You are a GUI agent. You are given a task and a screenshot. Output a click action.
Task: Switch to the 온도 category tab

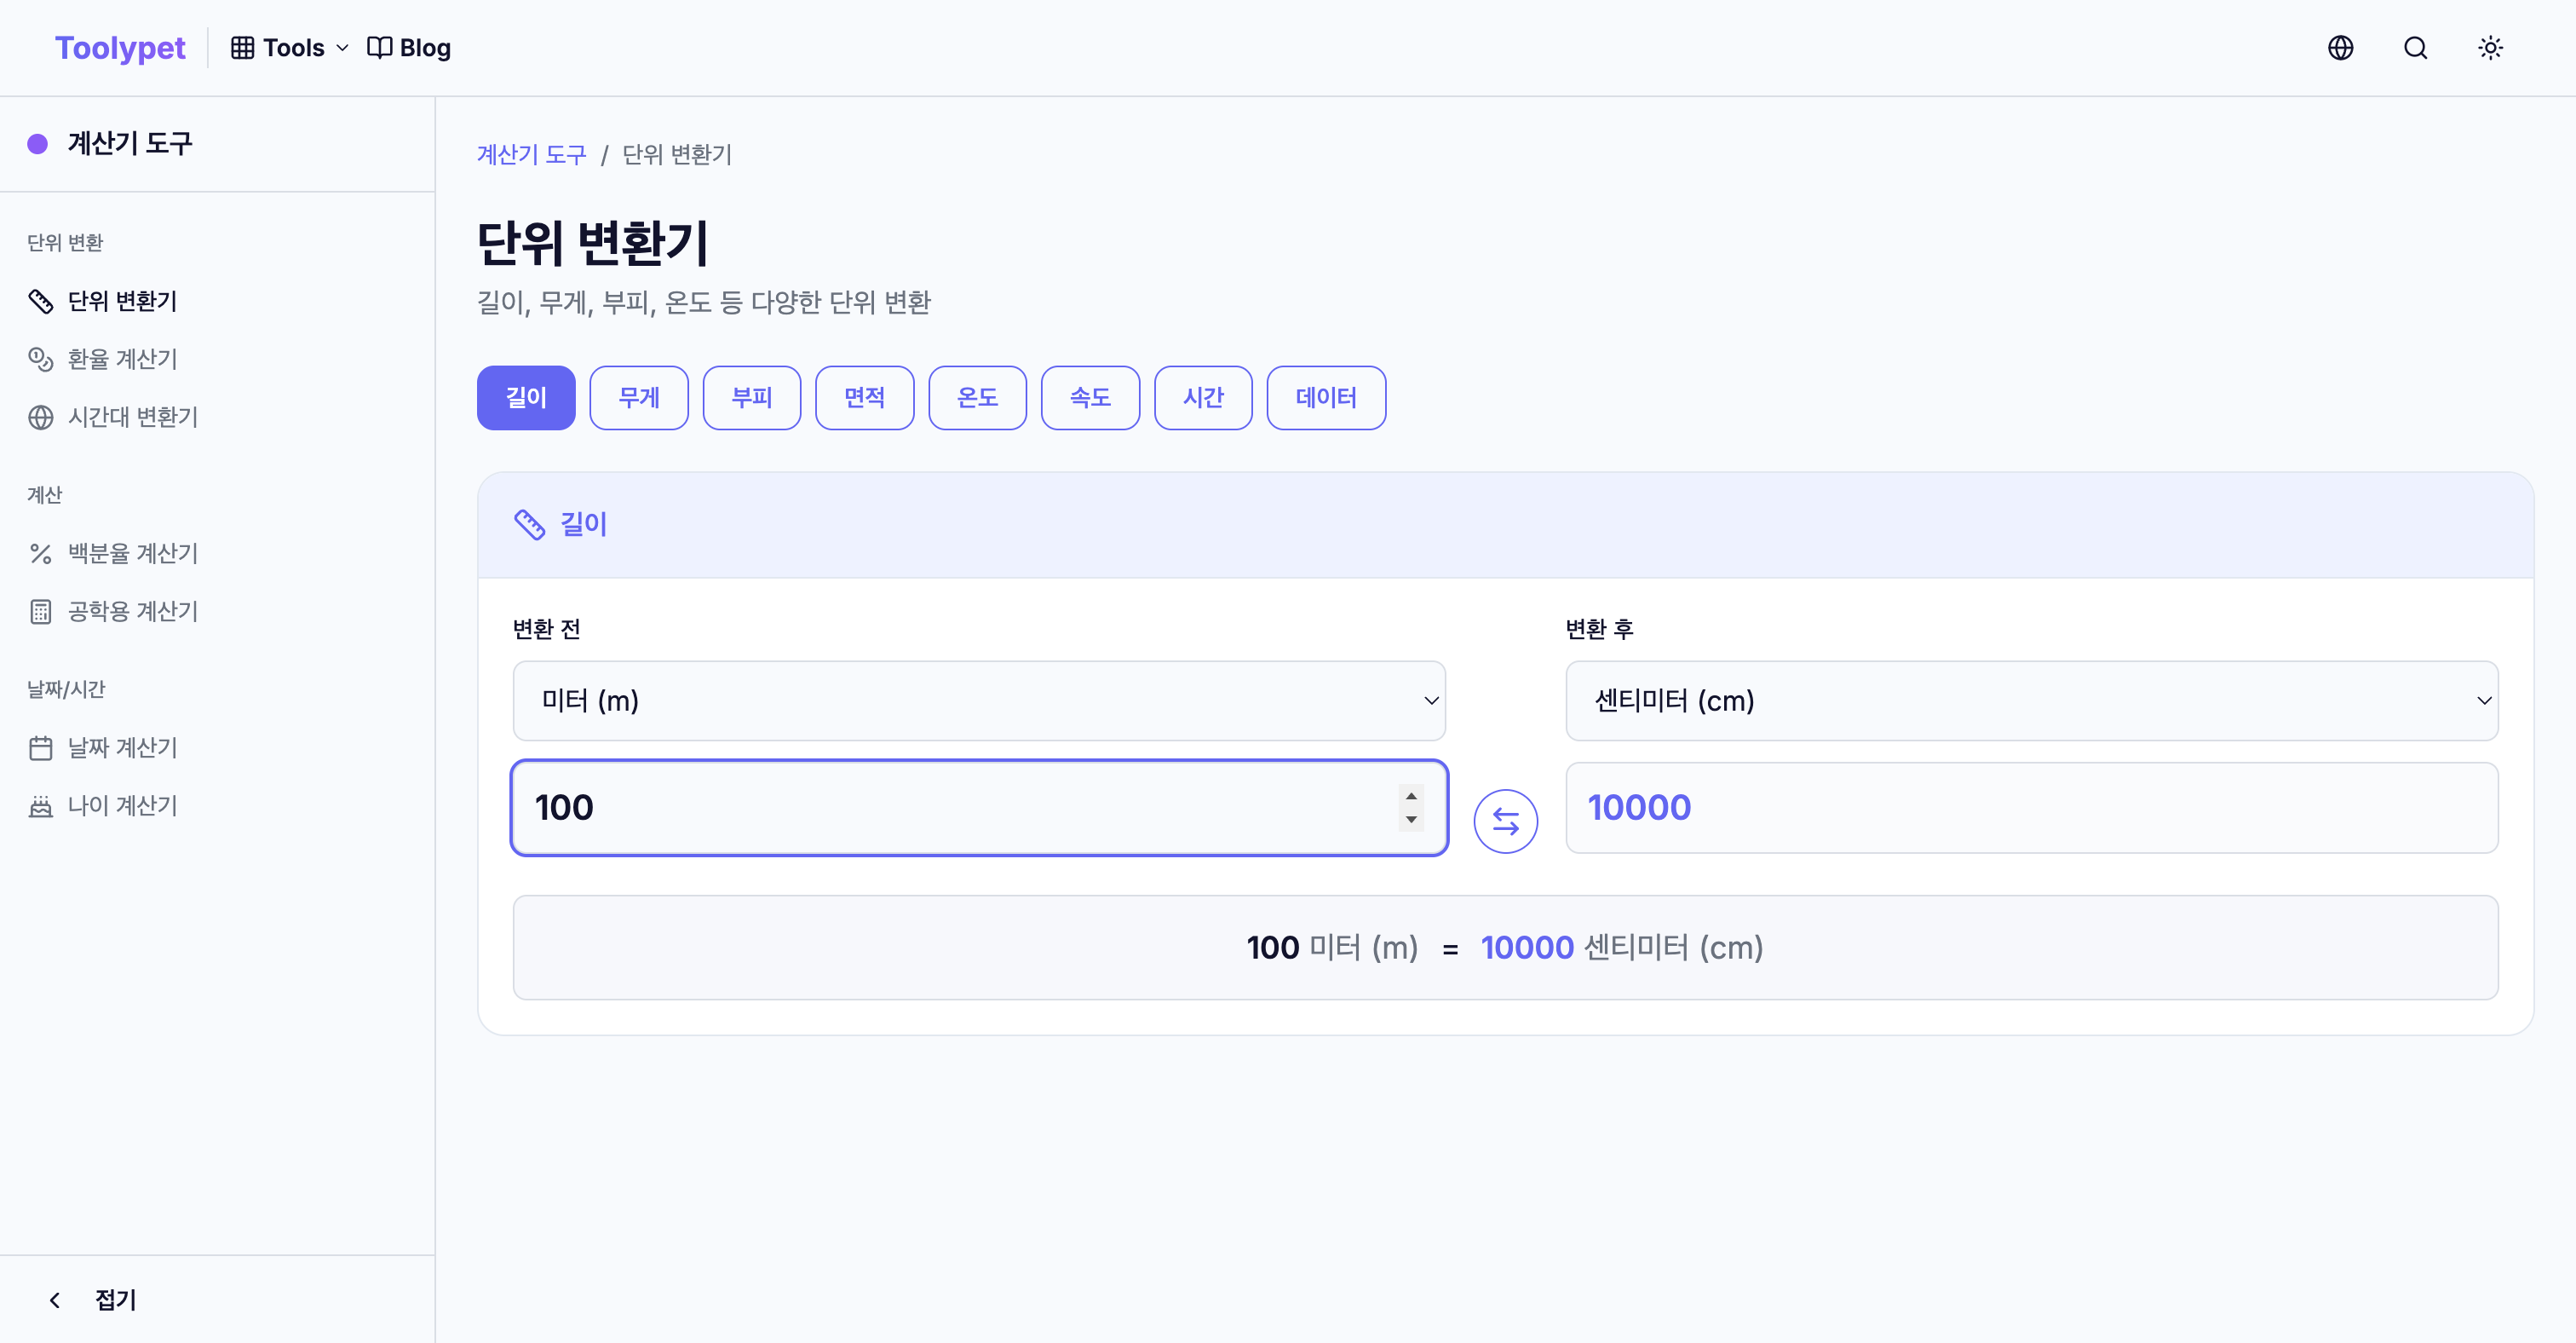tap(977, 398)
